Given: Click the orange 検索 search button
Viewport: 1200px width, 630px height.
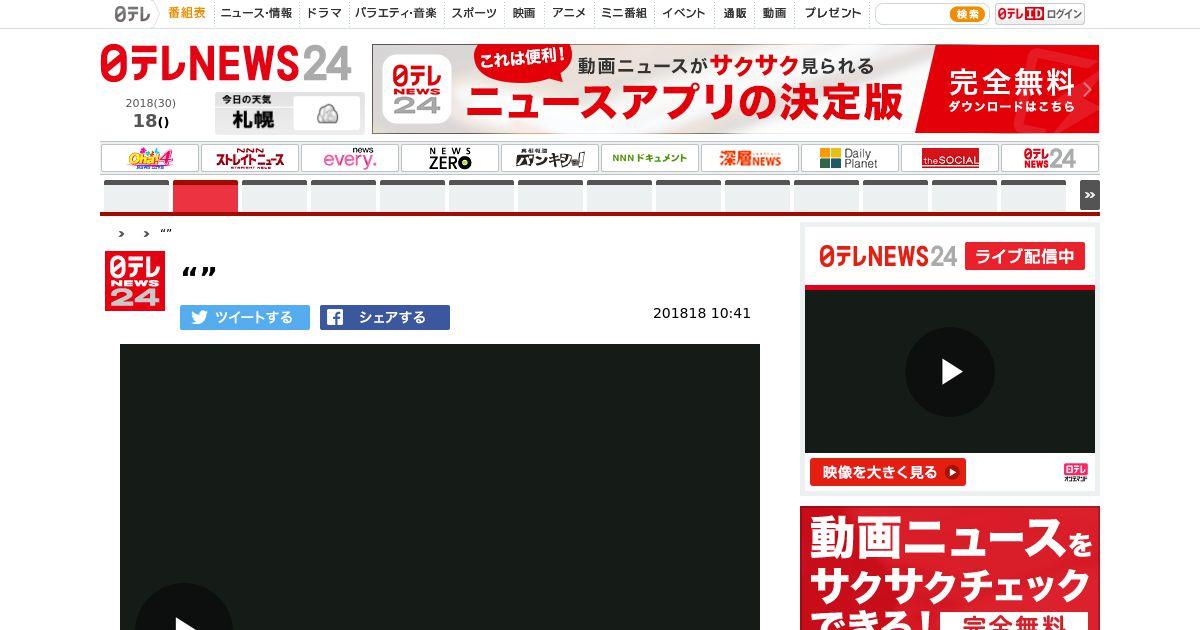Looking at the screenshot, I should coord(967,14).
